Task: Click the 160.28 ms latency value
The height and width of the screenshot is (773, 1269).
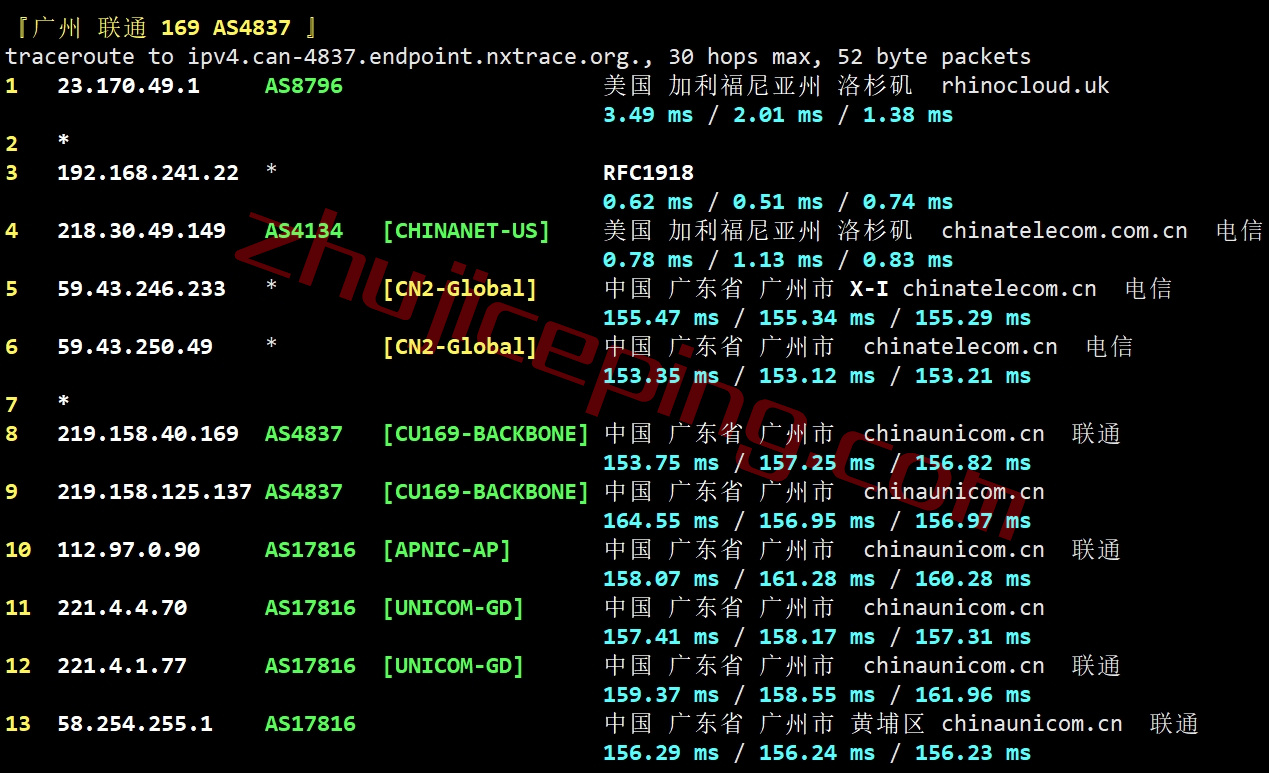Action: pos(973,579)
